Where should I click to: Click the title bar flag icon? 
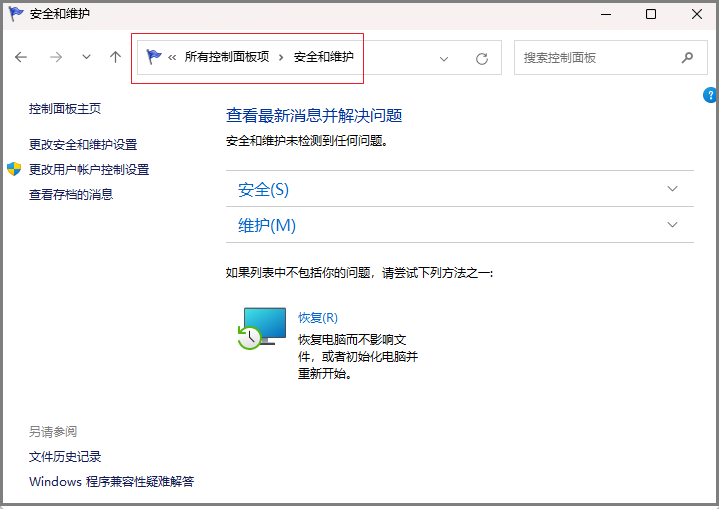click(16, 14)
